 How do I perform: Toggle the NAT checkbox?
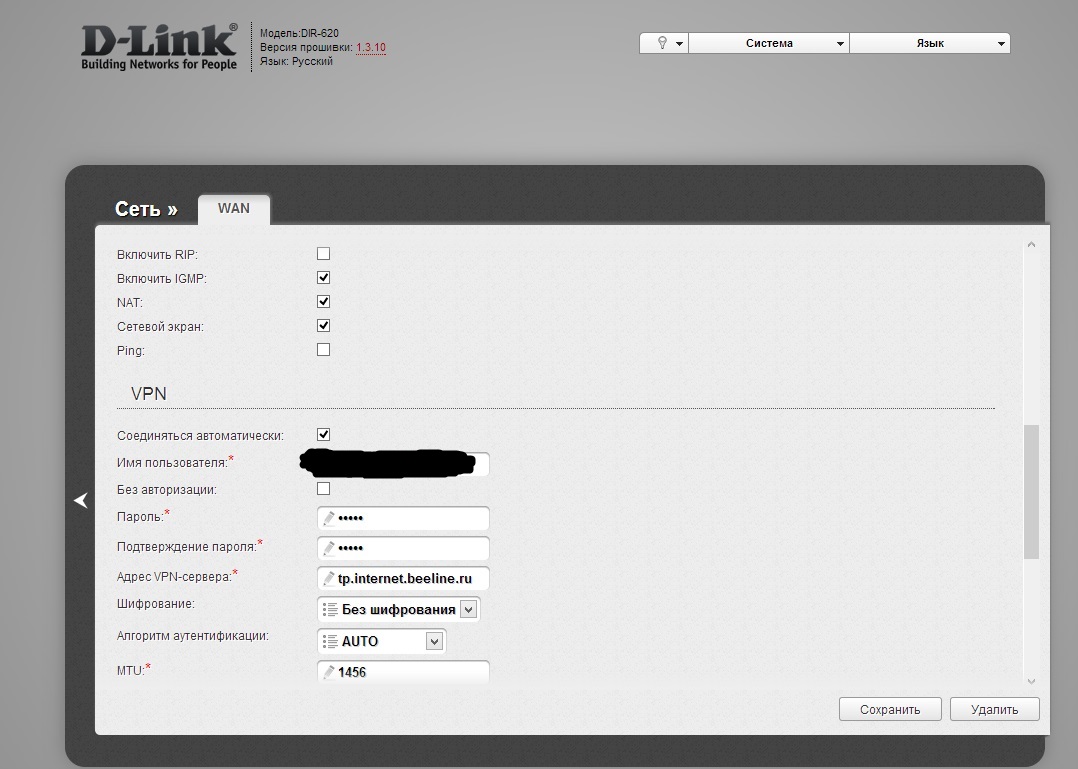click(x=323, y=302)
